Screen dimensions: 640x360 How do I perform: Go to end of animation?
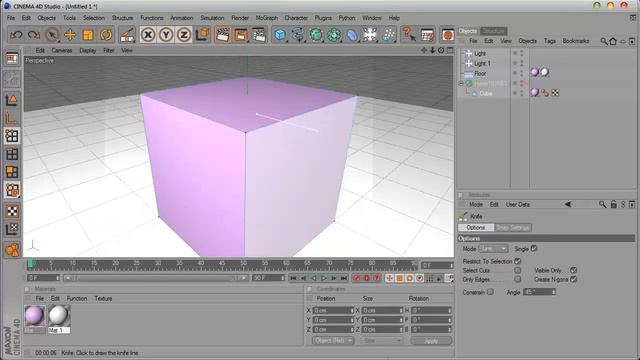(344, 278)
